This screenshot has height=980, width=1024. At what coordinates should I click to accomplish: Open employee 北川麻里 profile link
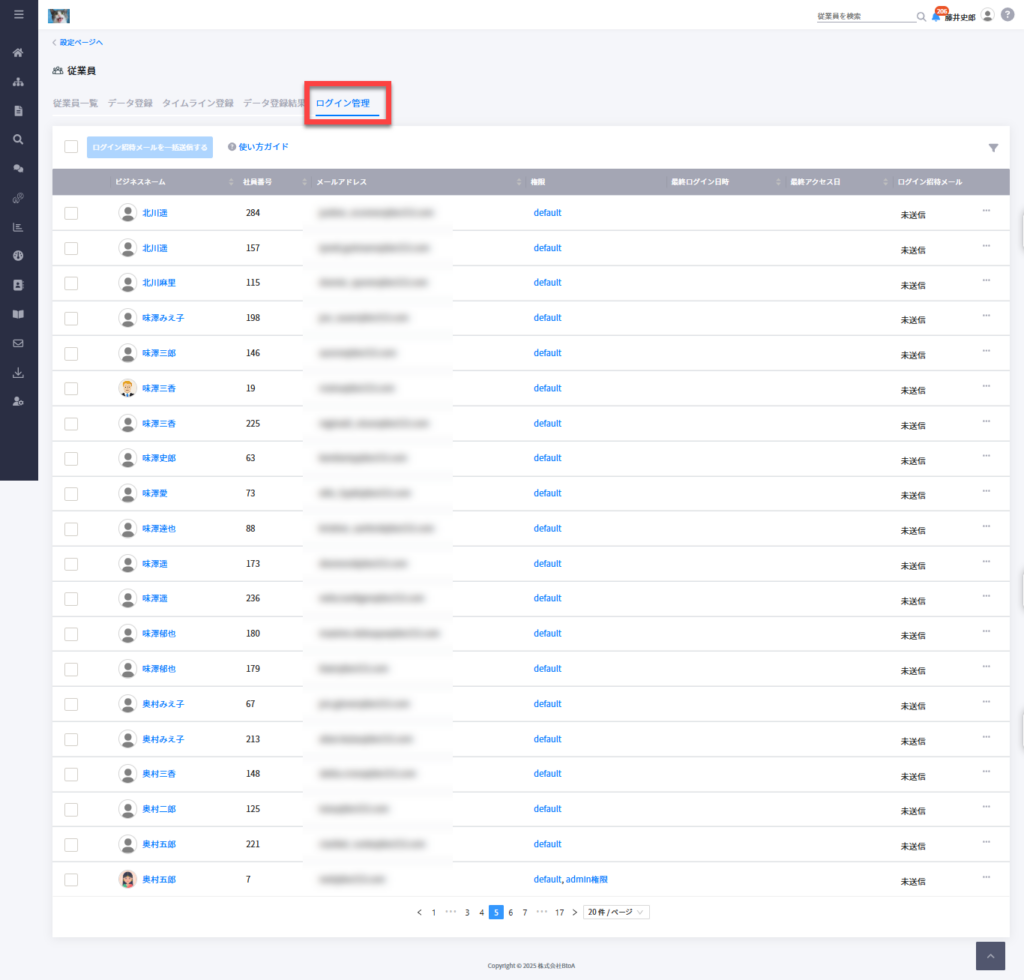click(159, 283)
